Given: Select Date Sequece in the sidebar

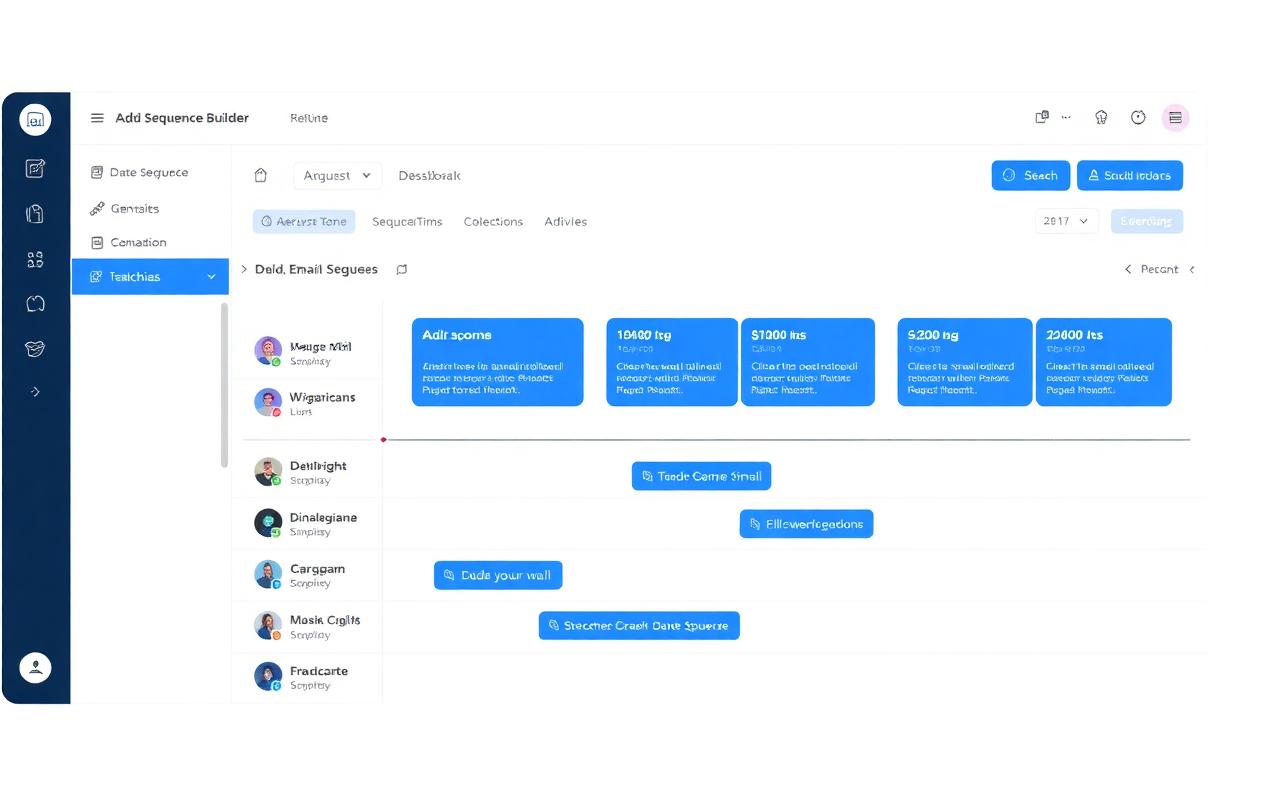Looking at the screenshot, I should pyautogui.click(x=150, y=172).
